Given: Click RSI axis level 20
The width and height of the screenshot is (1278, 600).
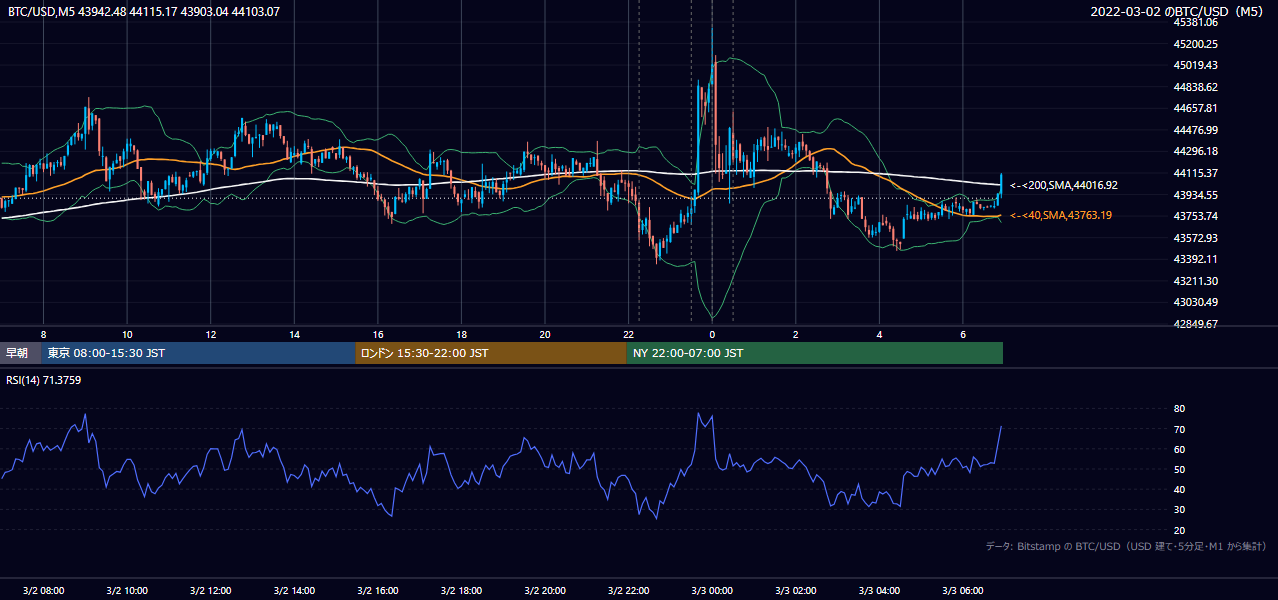Looking at the screenshot, I should click(1179, 530).
